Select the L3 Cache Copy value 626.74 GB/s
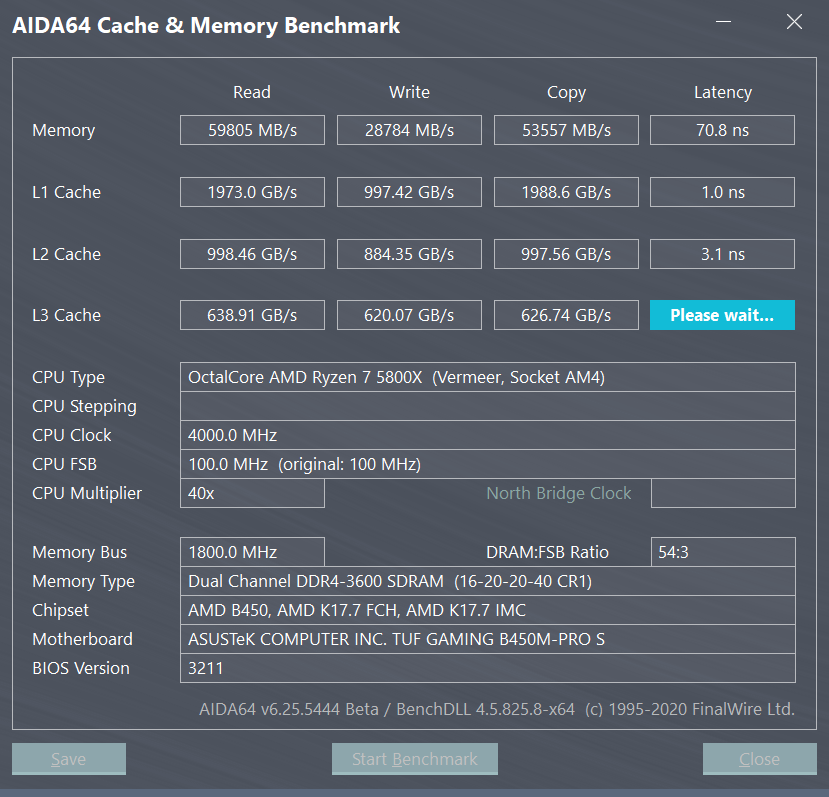The image size is (829, 797). coord(566,315)
